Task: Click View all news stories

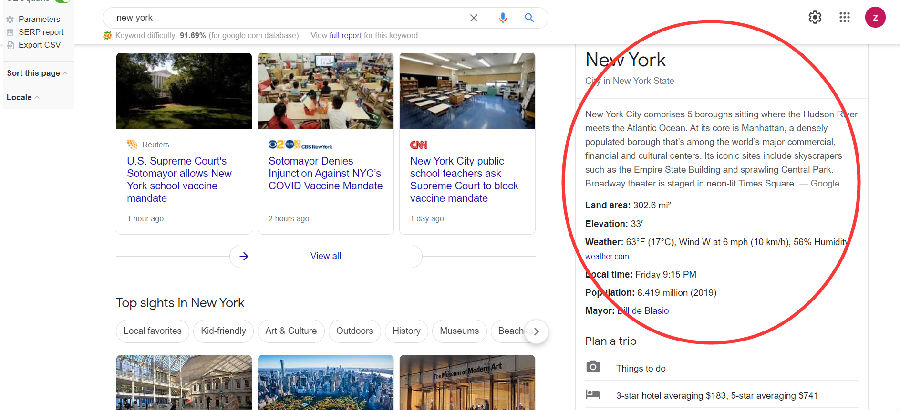Action: click(326, 256)
